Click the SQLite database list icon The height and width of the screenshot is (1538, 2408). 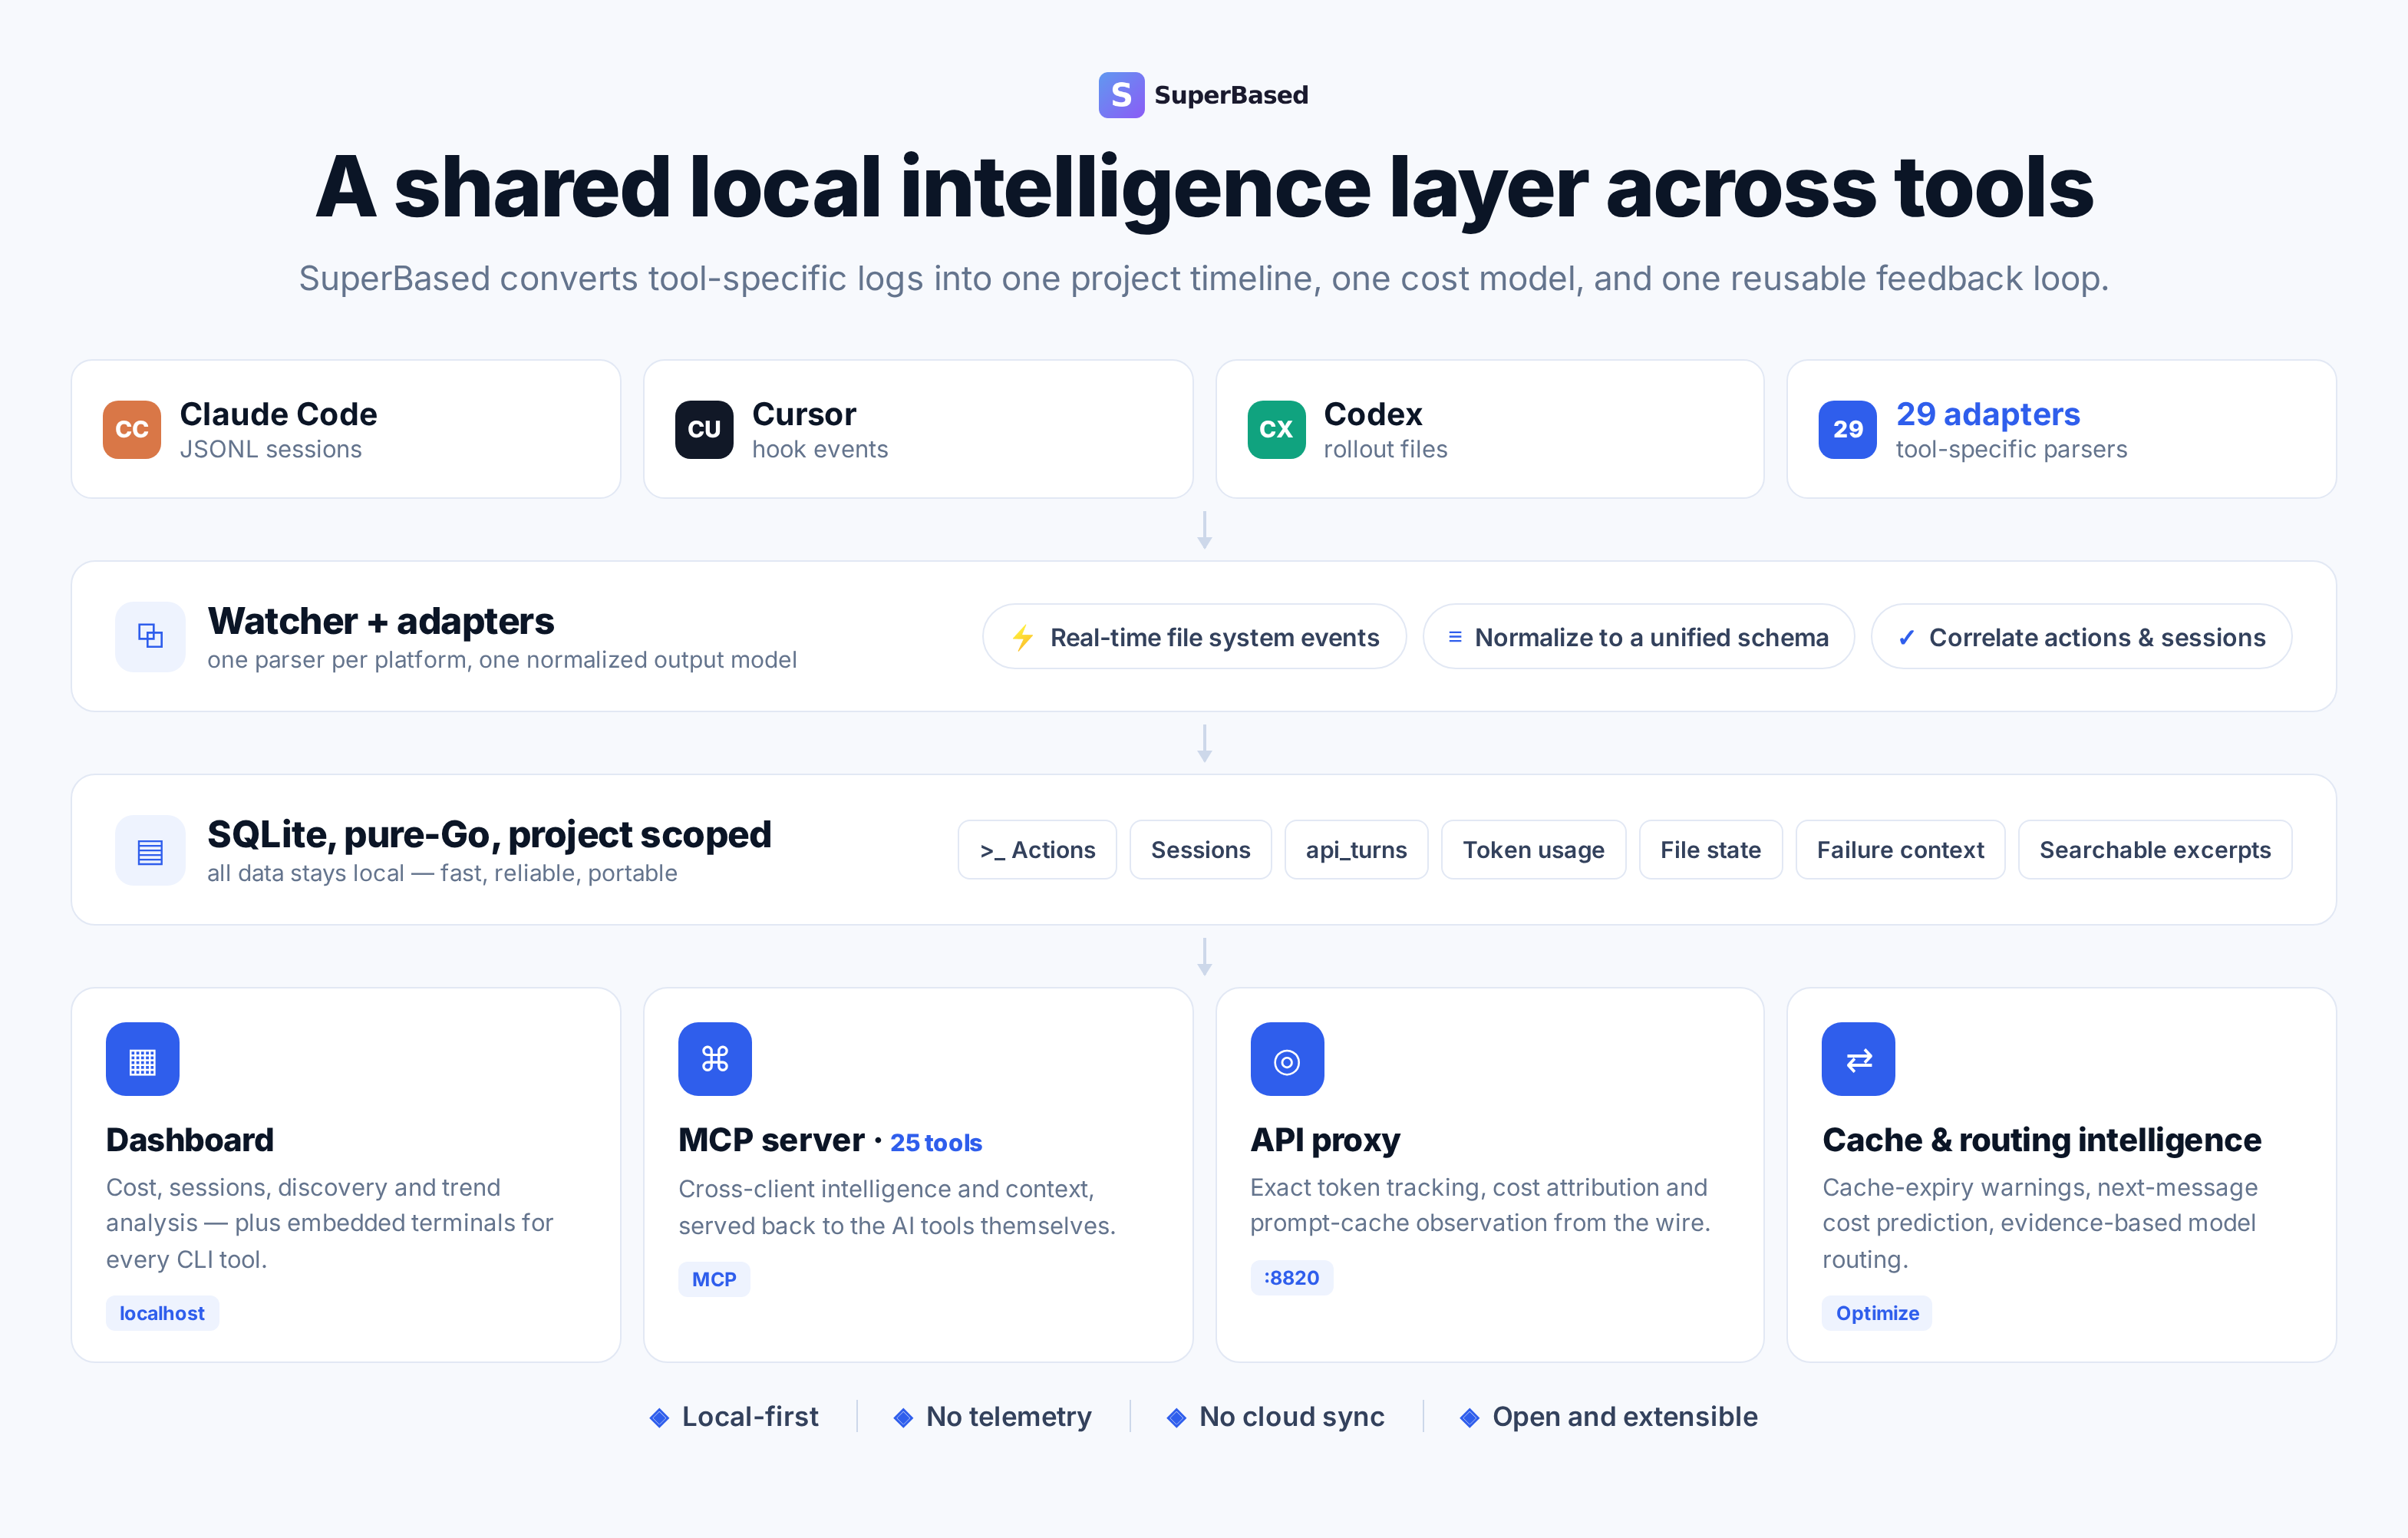point(150,851)
